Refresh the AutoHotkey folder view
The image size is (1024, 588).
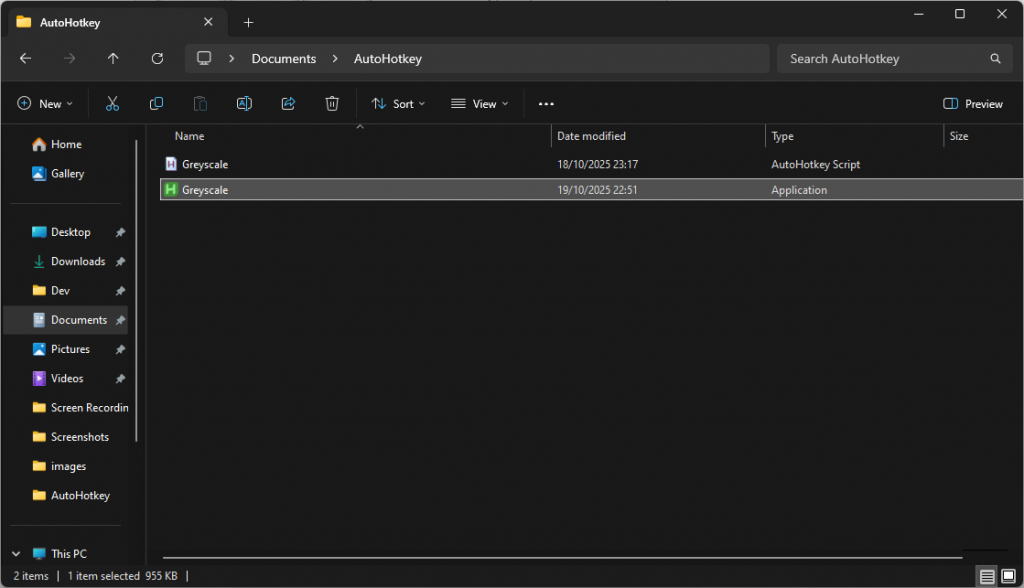157,58
